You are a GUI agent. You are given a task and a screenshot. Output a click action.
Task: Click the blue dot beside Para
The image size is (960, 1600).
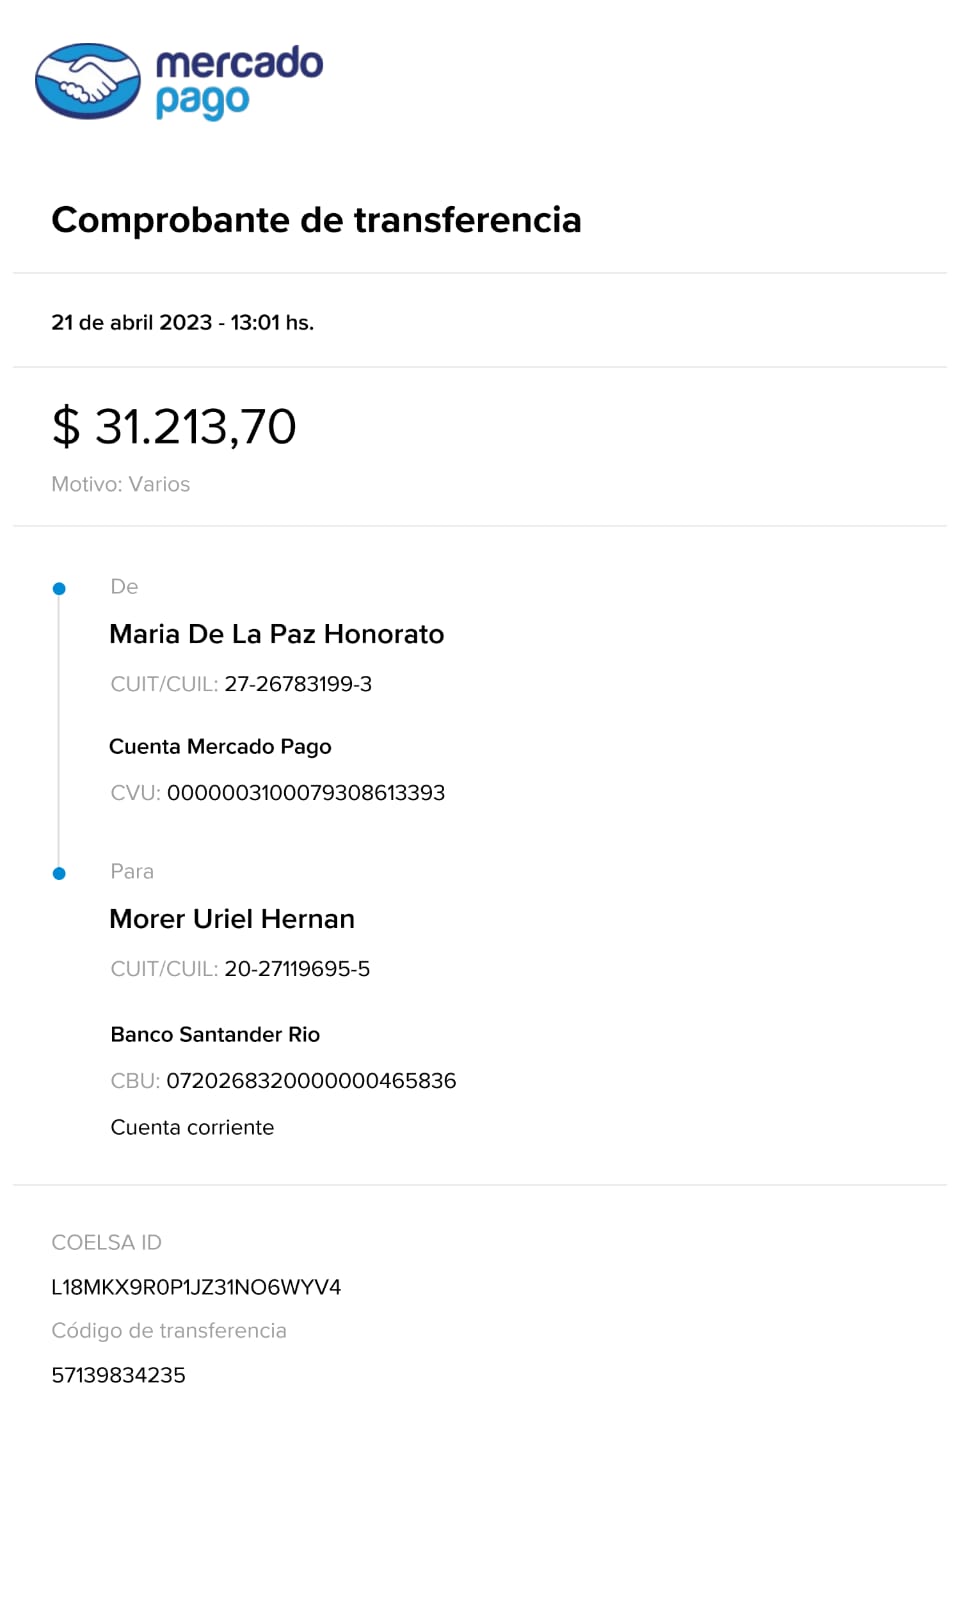click(59, 874)
